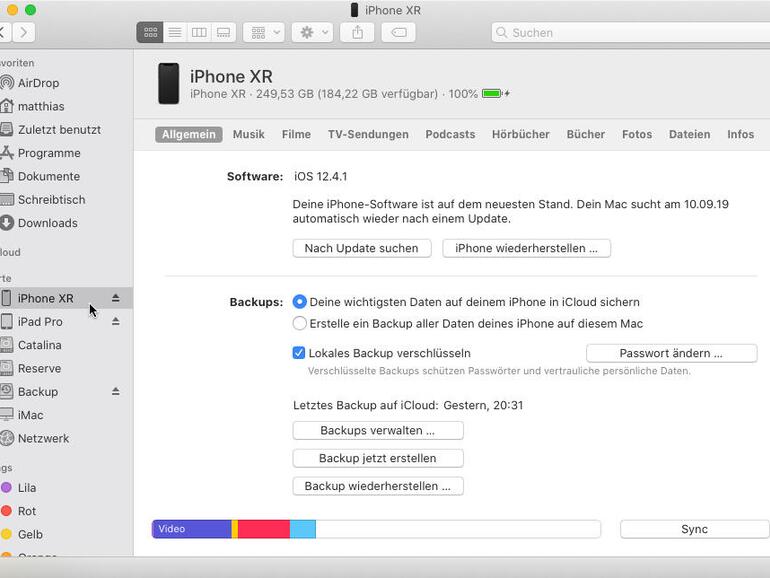Switch to the Allgemein tab
770x578 pixels.
coord(189,135)
